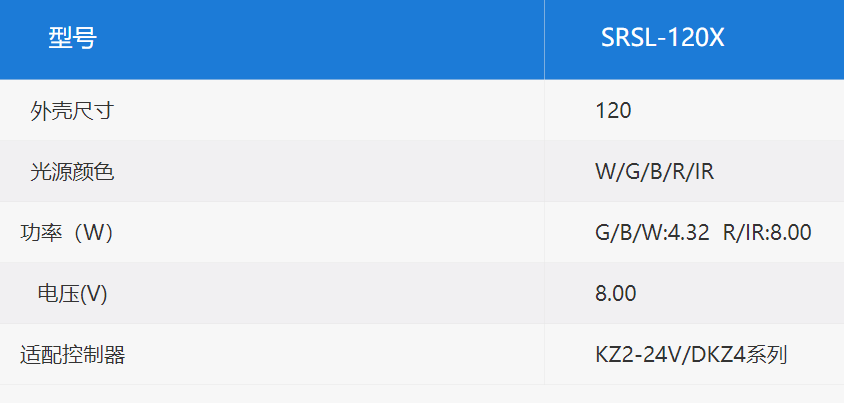
Task: Click the IR text in light color cell
Action: pyautogui.click(x=704, y=172)
